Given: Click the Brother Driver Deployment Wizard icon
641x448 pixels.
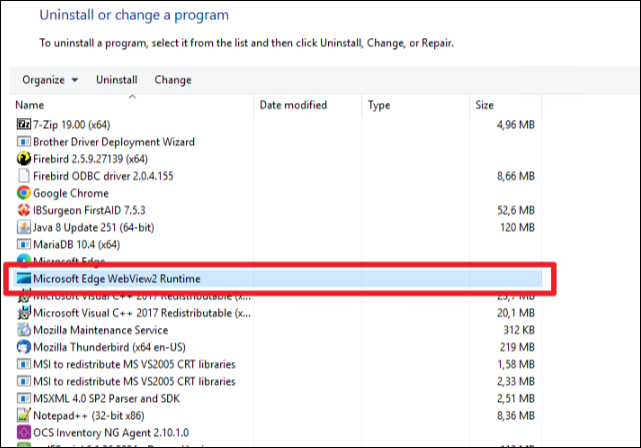Looking at the screenshot, I should [24, 141].
